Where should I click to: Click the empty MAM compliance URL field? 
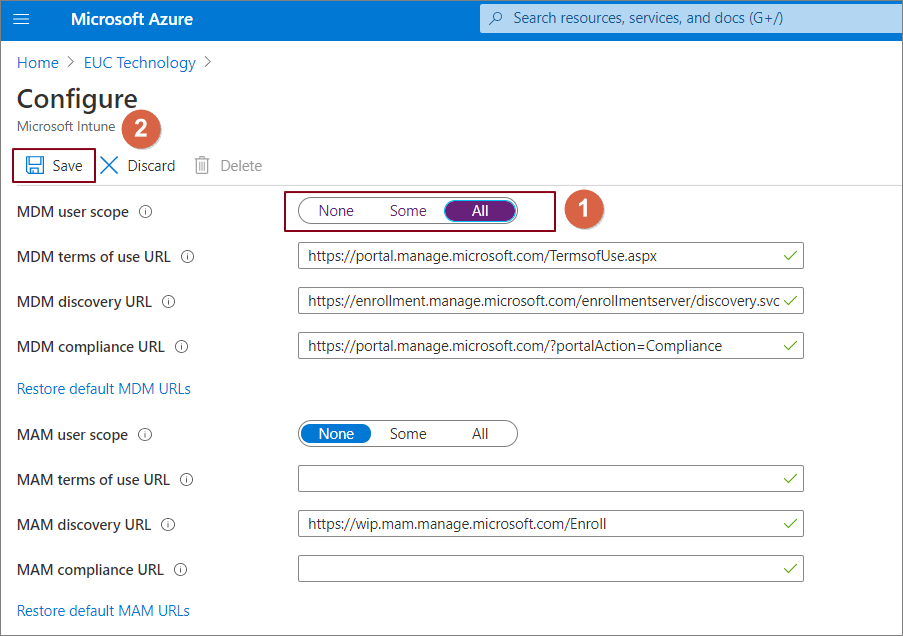tap(551, 568)
